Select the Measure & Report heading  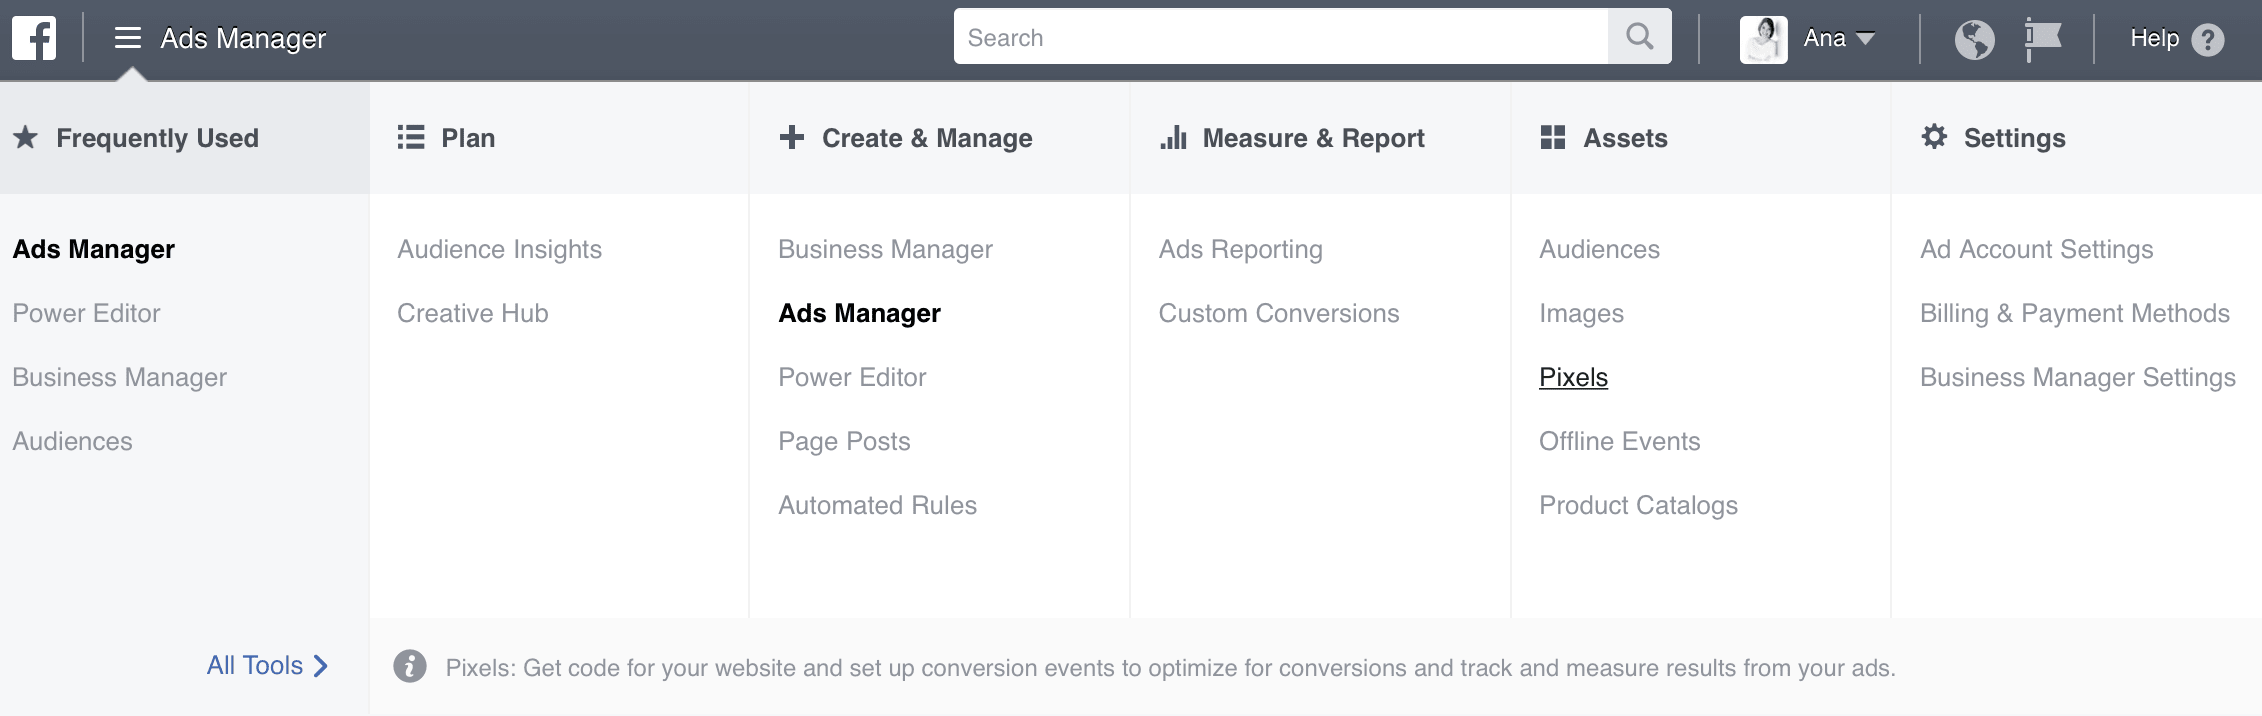click(1314, 138)
